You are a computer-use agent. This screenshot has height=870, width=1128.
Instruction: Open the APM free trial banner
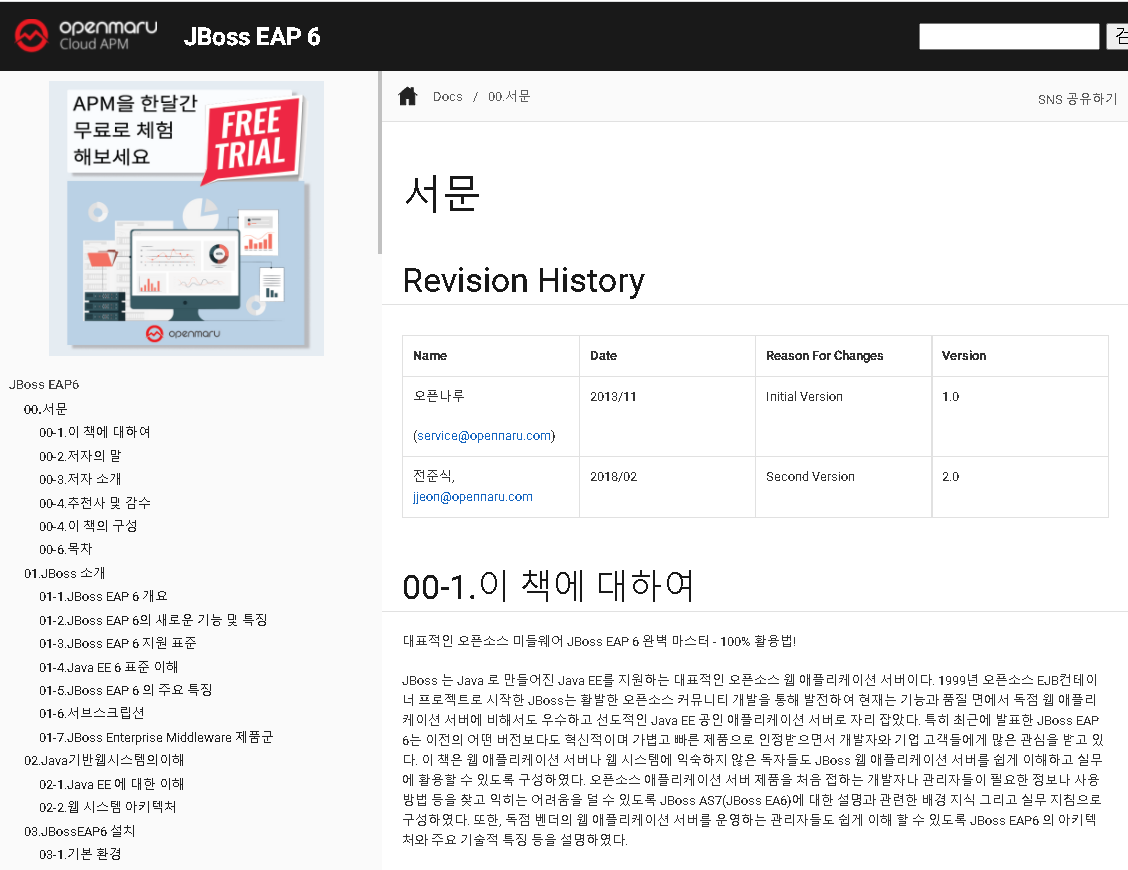click(x=186, y=218)
